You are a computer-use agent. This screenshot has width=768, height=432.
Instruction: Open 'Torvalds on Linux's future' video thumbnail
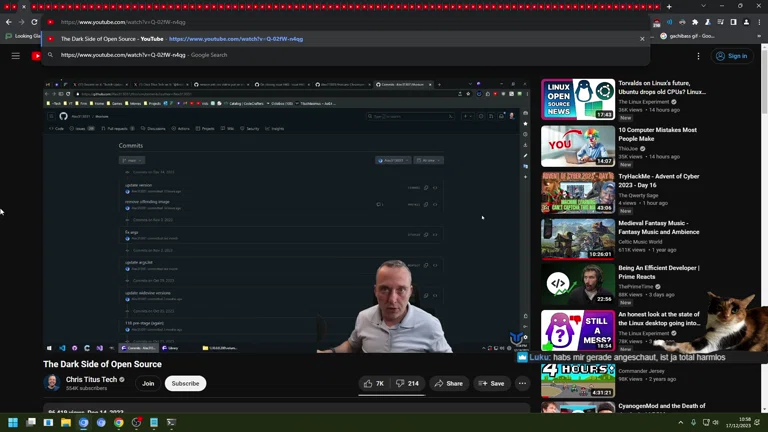tap(578, 99)
